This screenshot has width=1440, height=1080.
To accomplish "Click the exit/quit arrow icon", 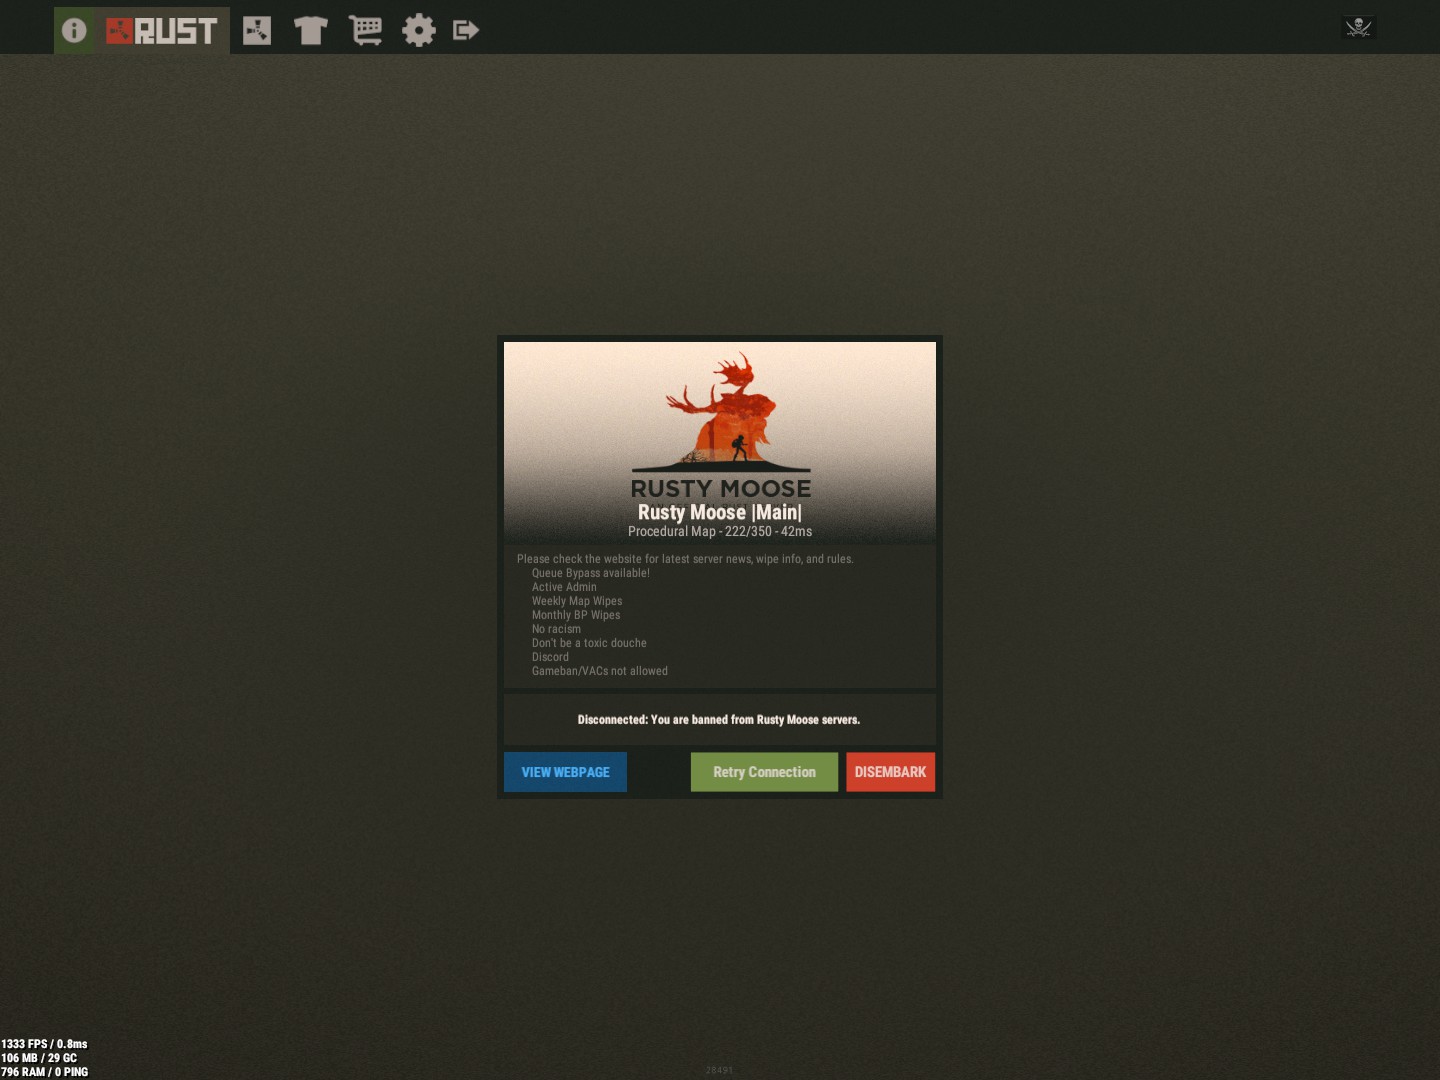I will [466, 31].
